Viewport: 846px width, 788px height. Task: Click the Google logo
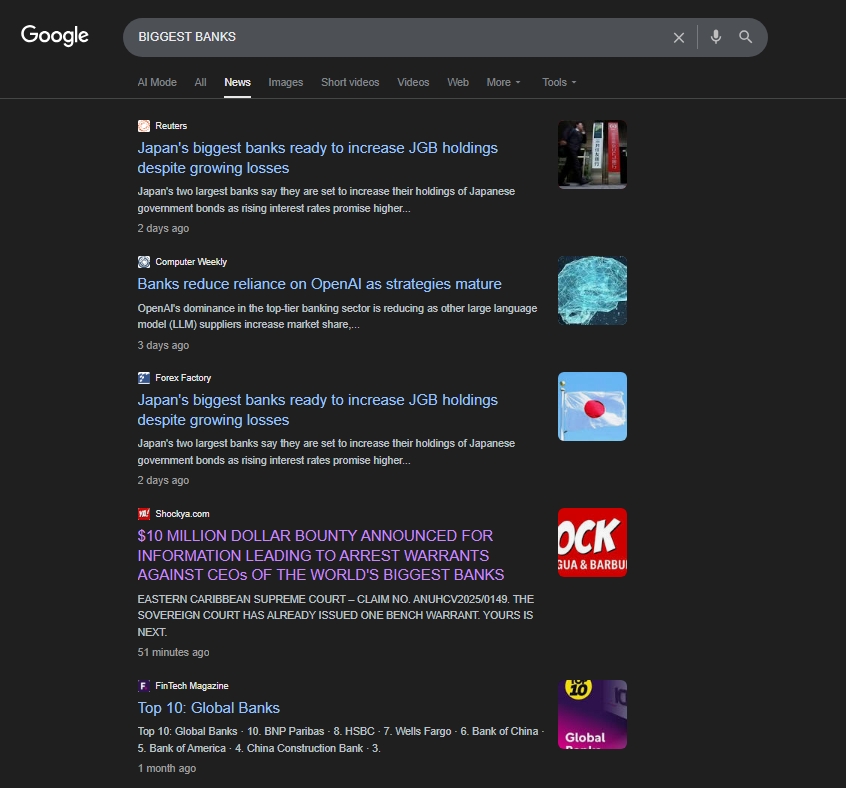(x=55, y=36)
